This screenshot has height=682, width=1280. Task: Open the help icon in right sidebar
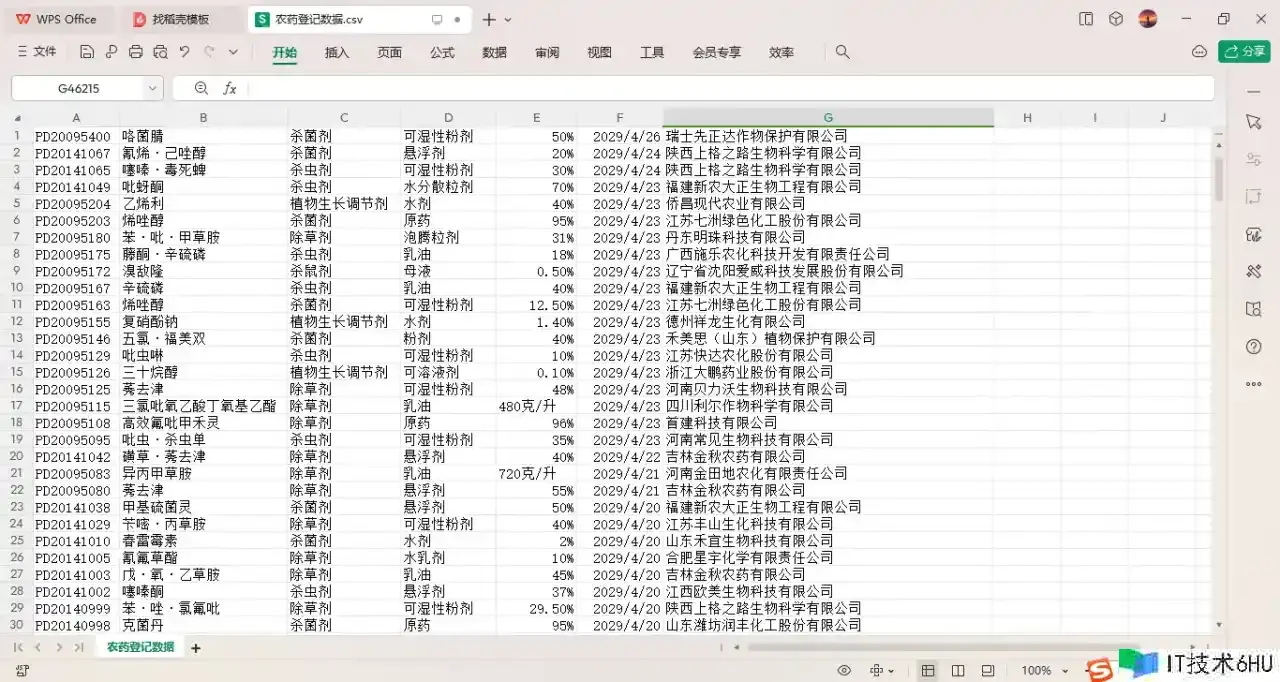[x=1253, y=346]
